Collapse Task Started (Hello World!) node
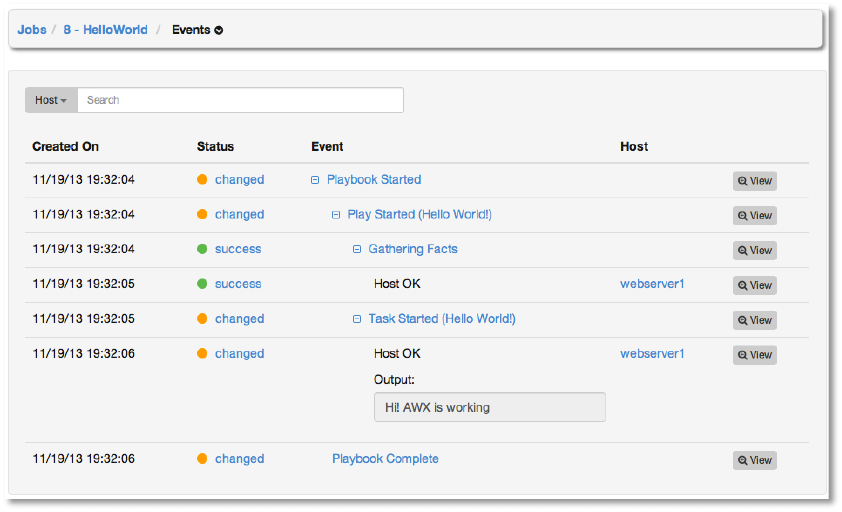Viewport: 842px width, 512px height. tap(357, 319)
